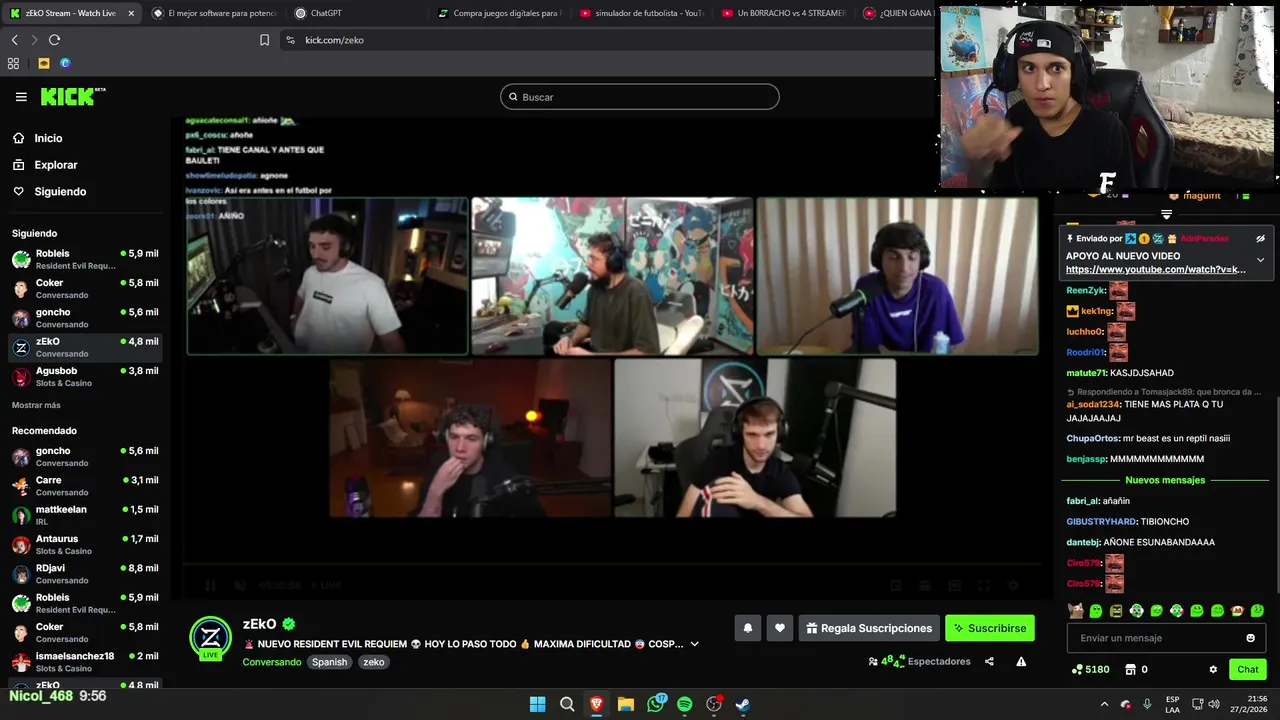1280x720 pixels.
Task: Go back in browser history
Action: point(14,40)
